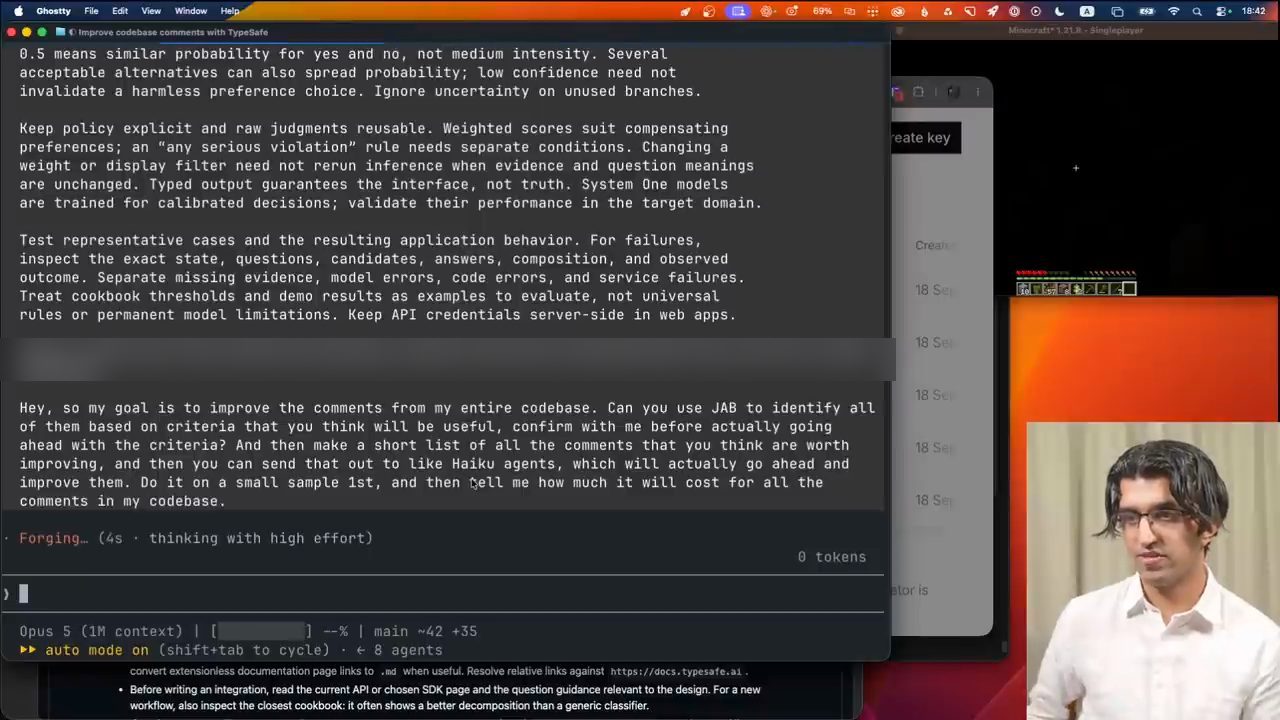Click the rocket icon in menu bar

point(992,11)
